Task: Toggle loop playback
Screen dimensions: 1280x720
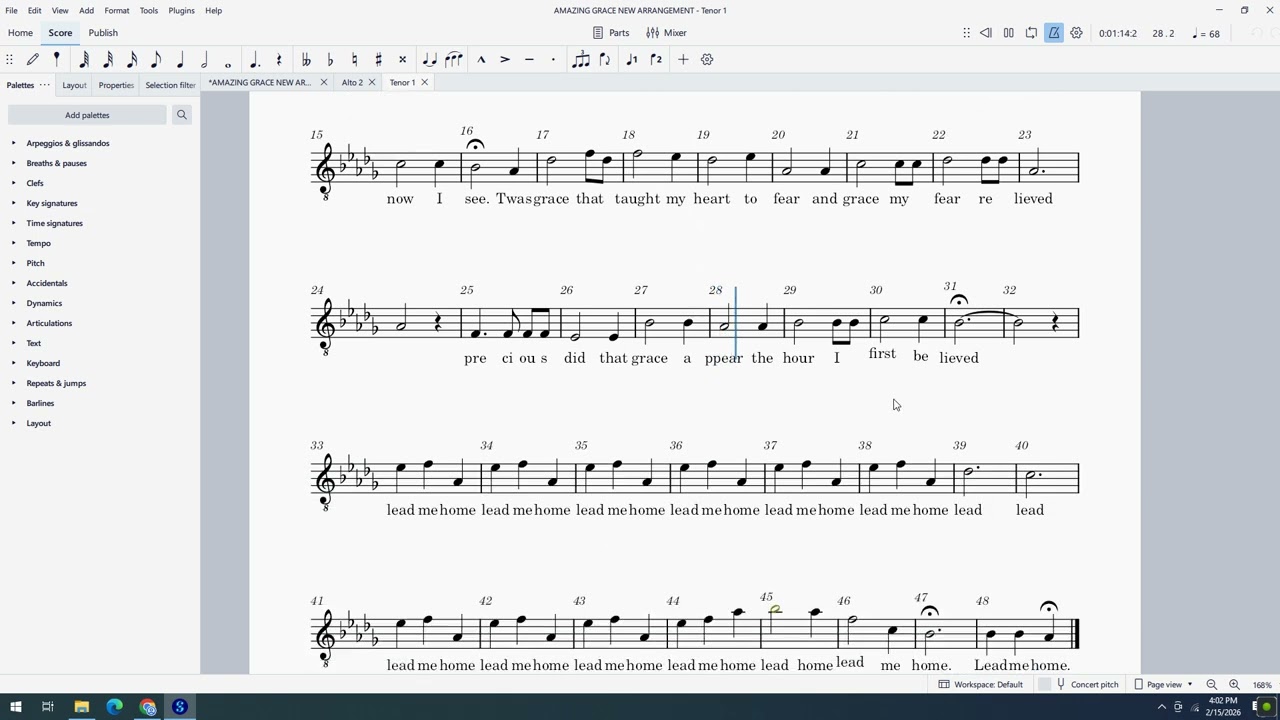Action: (x=1031, y=33)
